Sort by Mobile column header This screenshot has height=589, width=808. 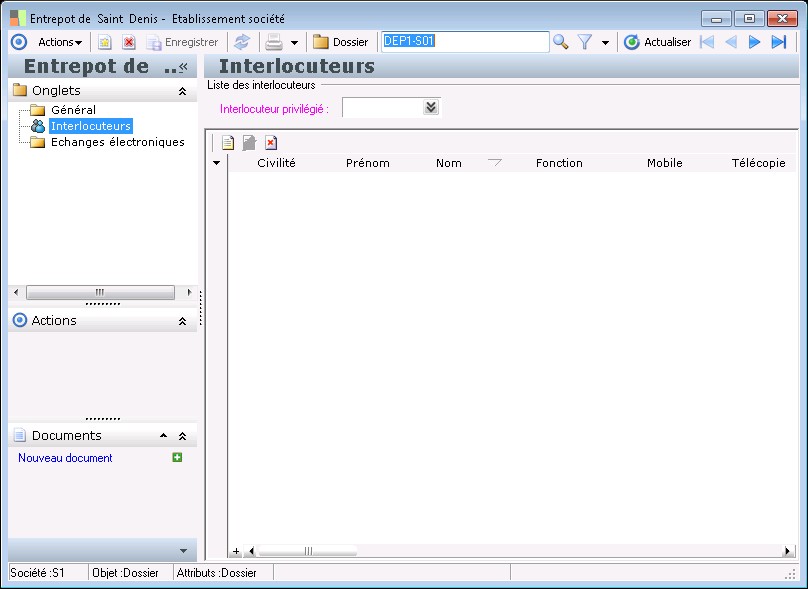(665, 163)
